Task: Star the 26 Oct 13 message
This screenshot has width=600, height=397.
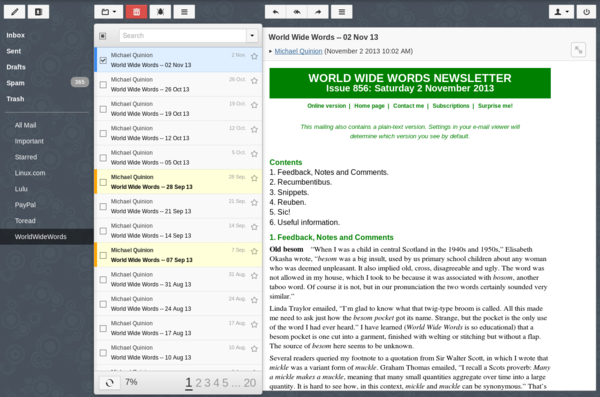Action: 254,81
